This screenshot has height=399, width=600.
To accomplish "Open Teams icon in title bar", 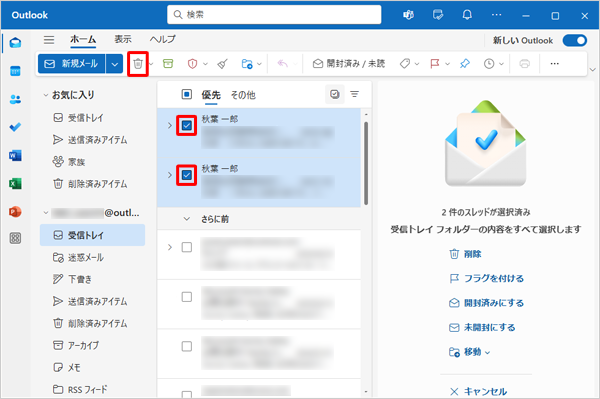I will click(408, 15).
